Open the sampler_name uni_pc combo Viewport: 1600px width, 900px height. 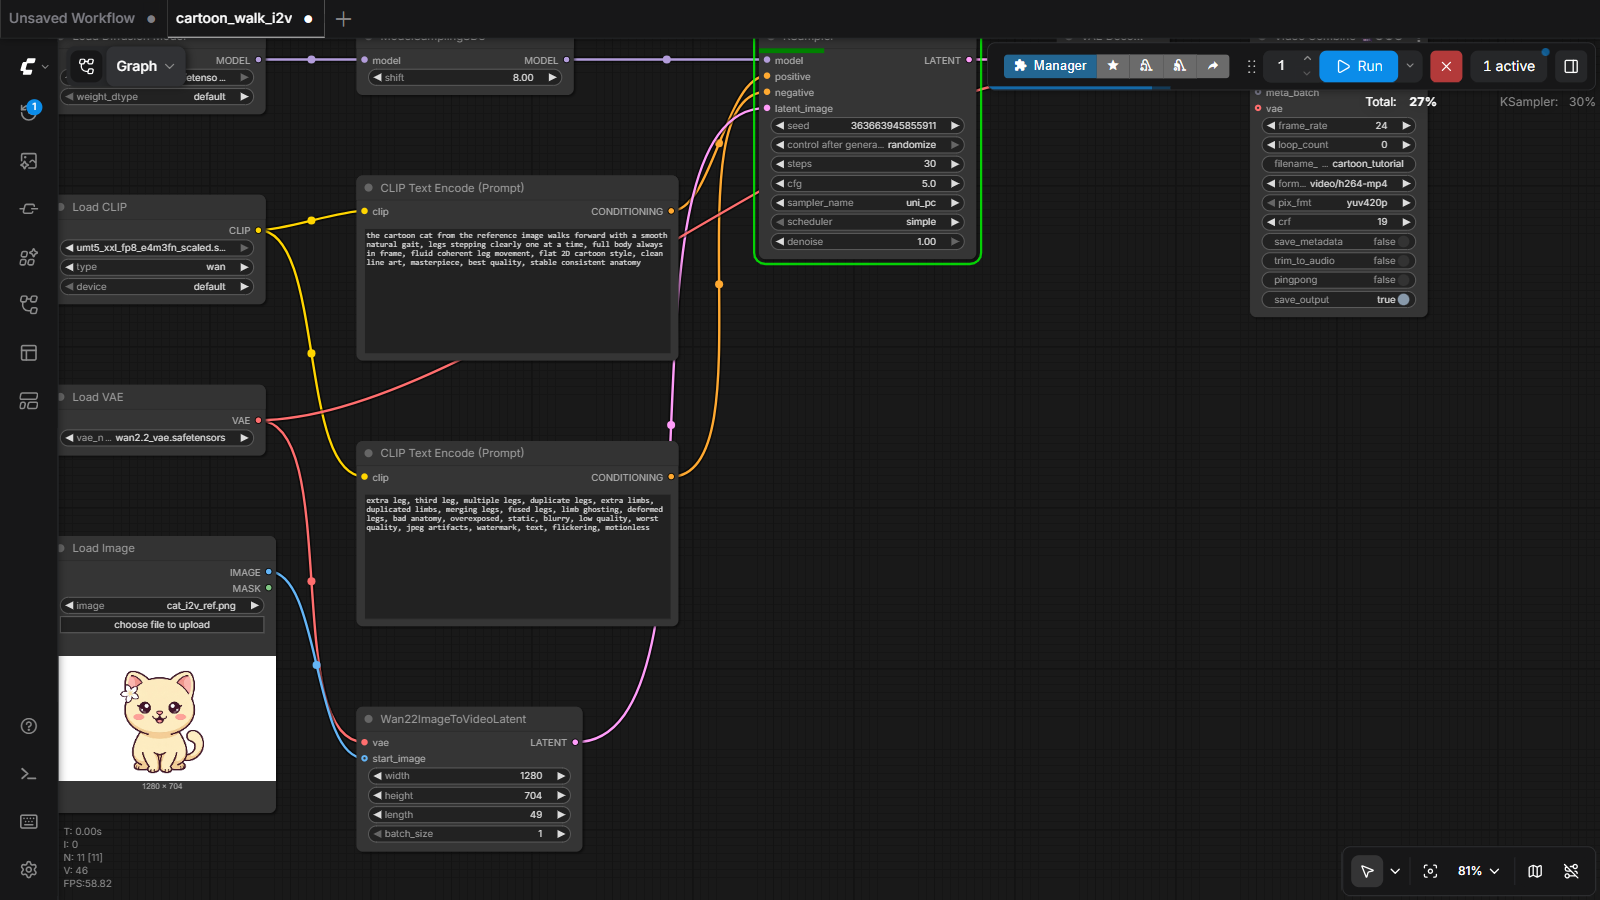(867, 203)
